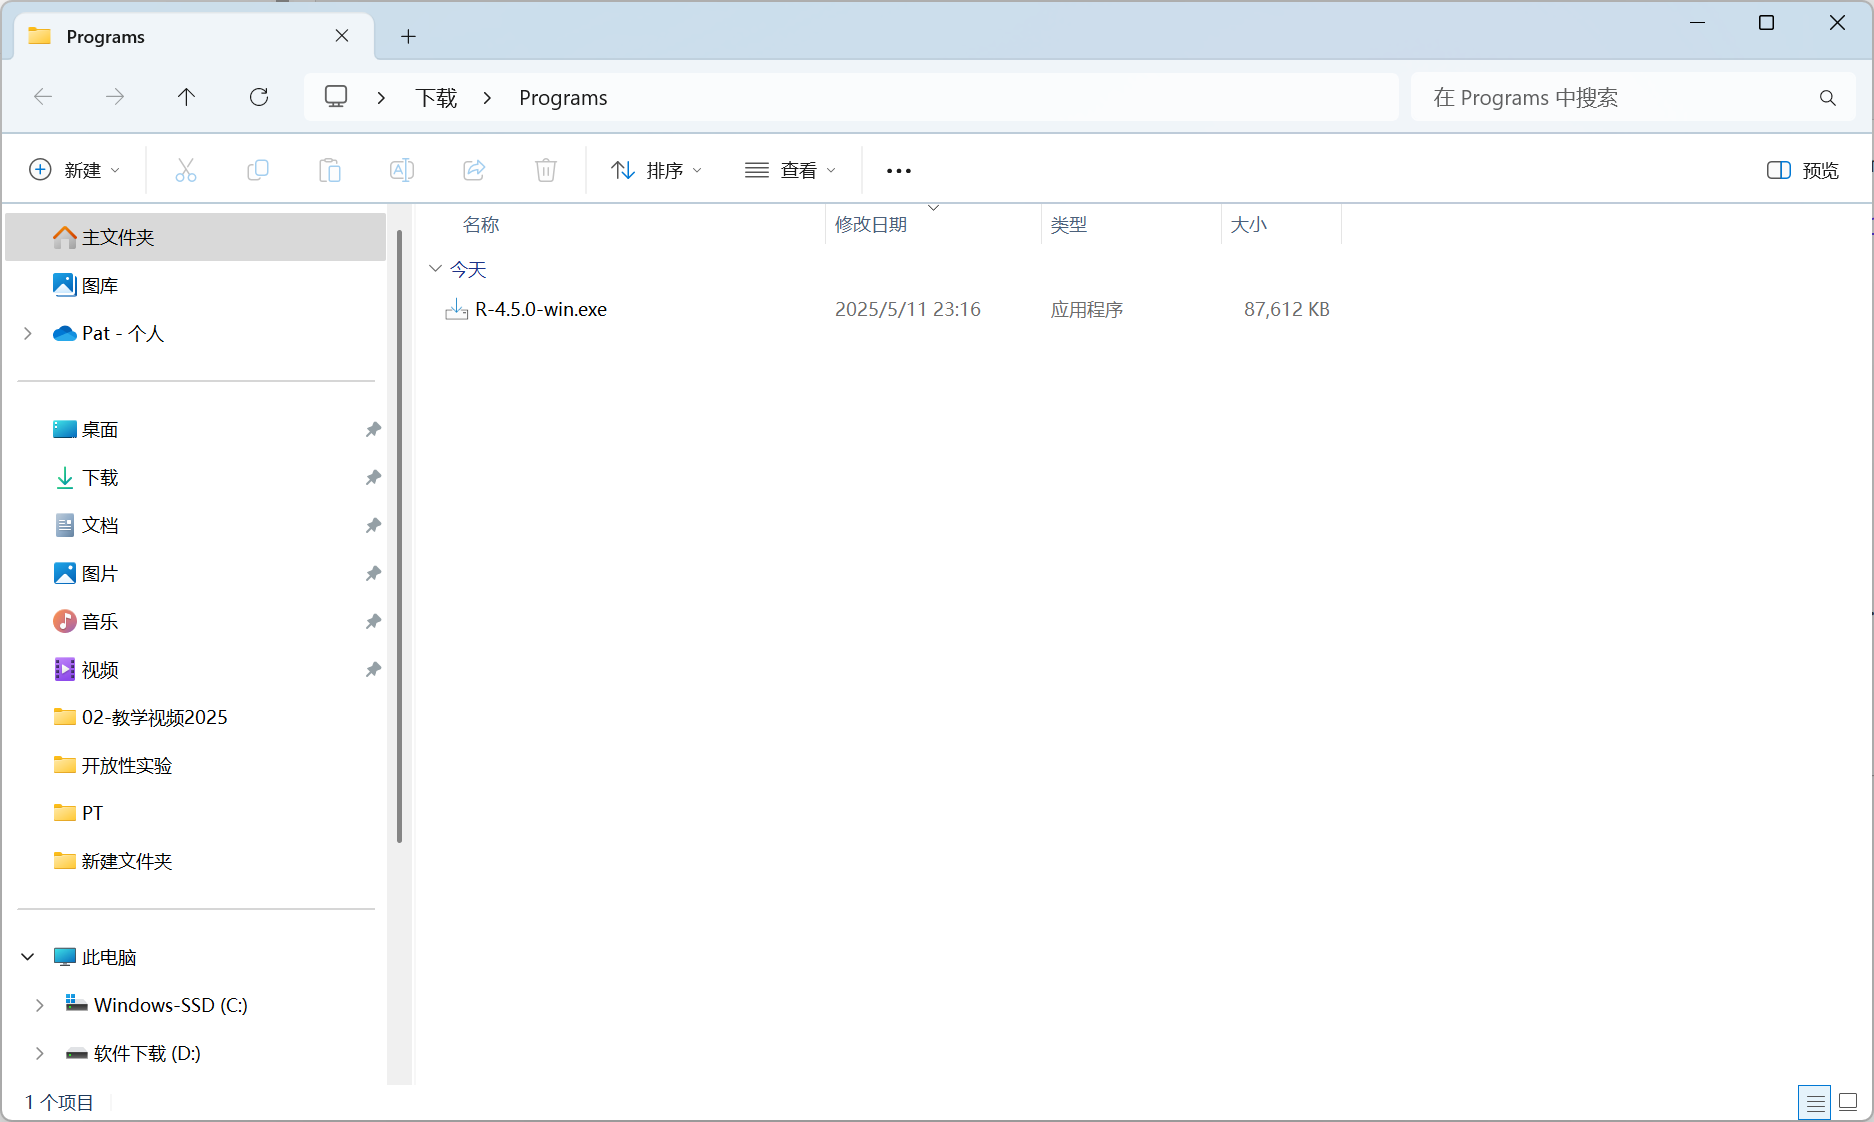The width and height of the screenshot is (1874, 1122).
Task: Refresh the Programs folder view
Action: tap(259, 97)
